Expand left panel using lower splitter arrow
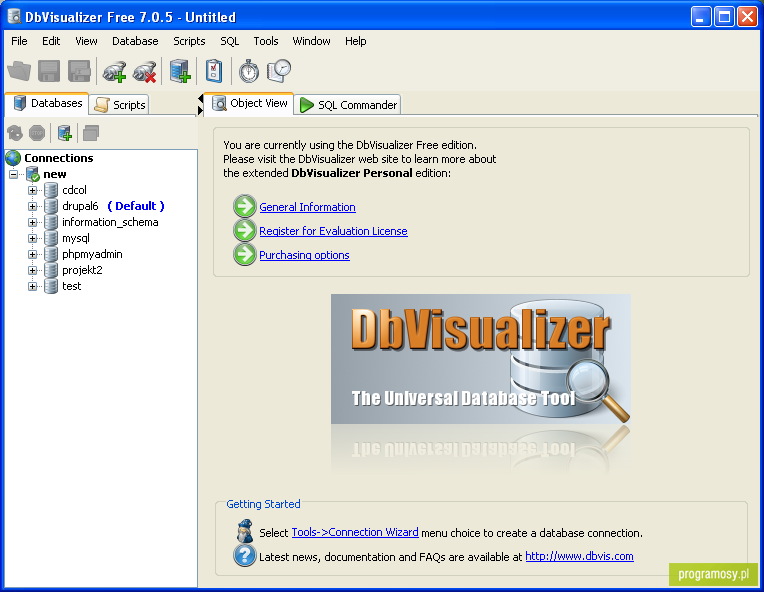Image resolution: width=764 pixels, height=592 pixels. click(x=200, y=111)
